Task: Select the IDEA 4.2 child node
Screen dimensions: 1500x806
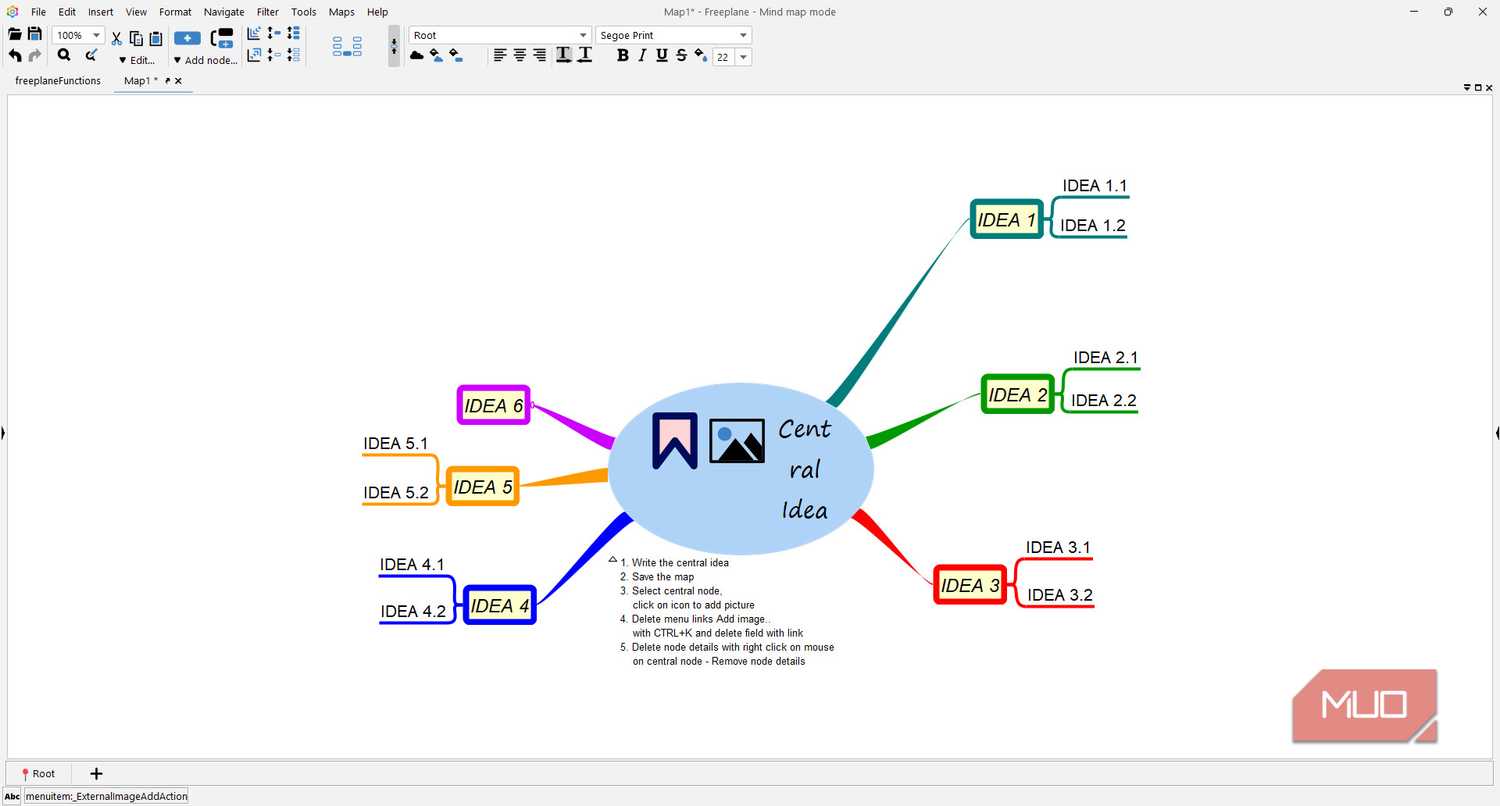Action: point(413,611)
